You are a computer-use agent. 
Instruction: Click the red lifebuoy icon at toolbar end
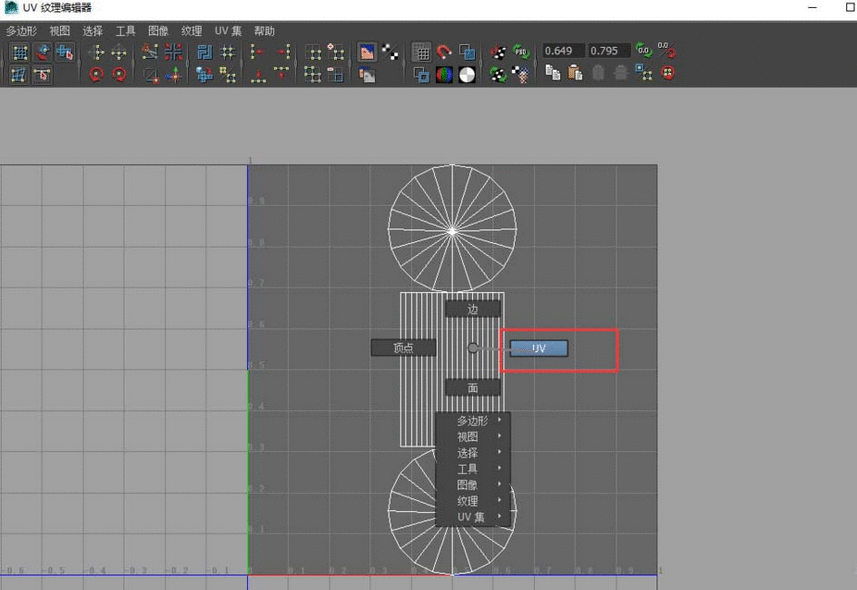coord(667,73)
